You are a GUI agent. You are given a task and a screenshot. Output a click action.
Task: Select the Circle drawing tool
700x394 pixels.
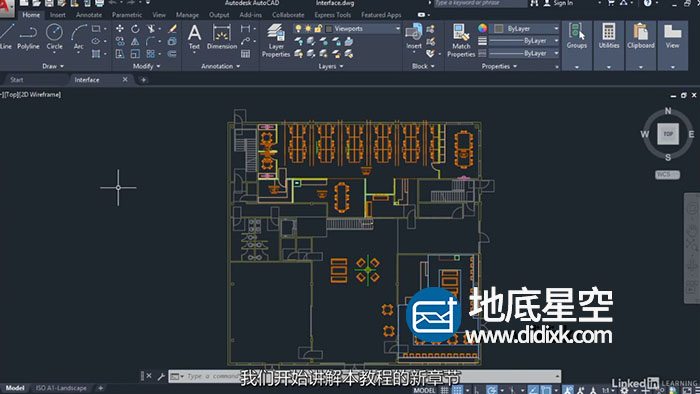click(x=54, y=37)
